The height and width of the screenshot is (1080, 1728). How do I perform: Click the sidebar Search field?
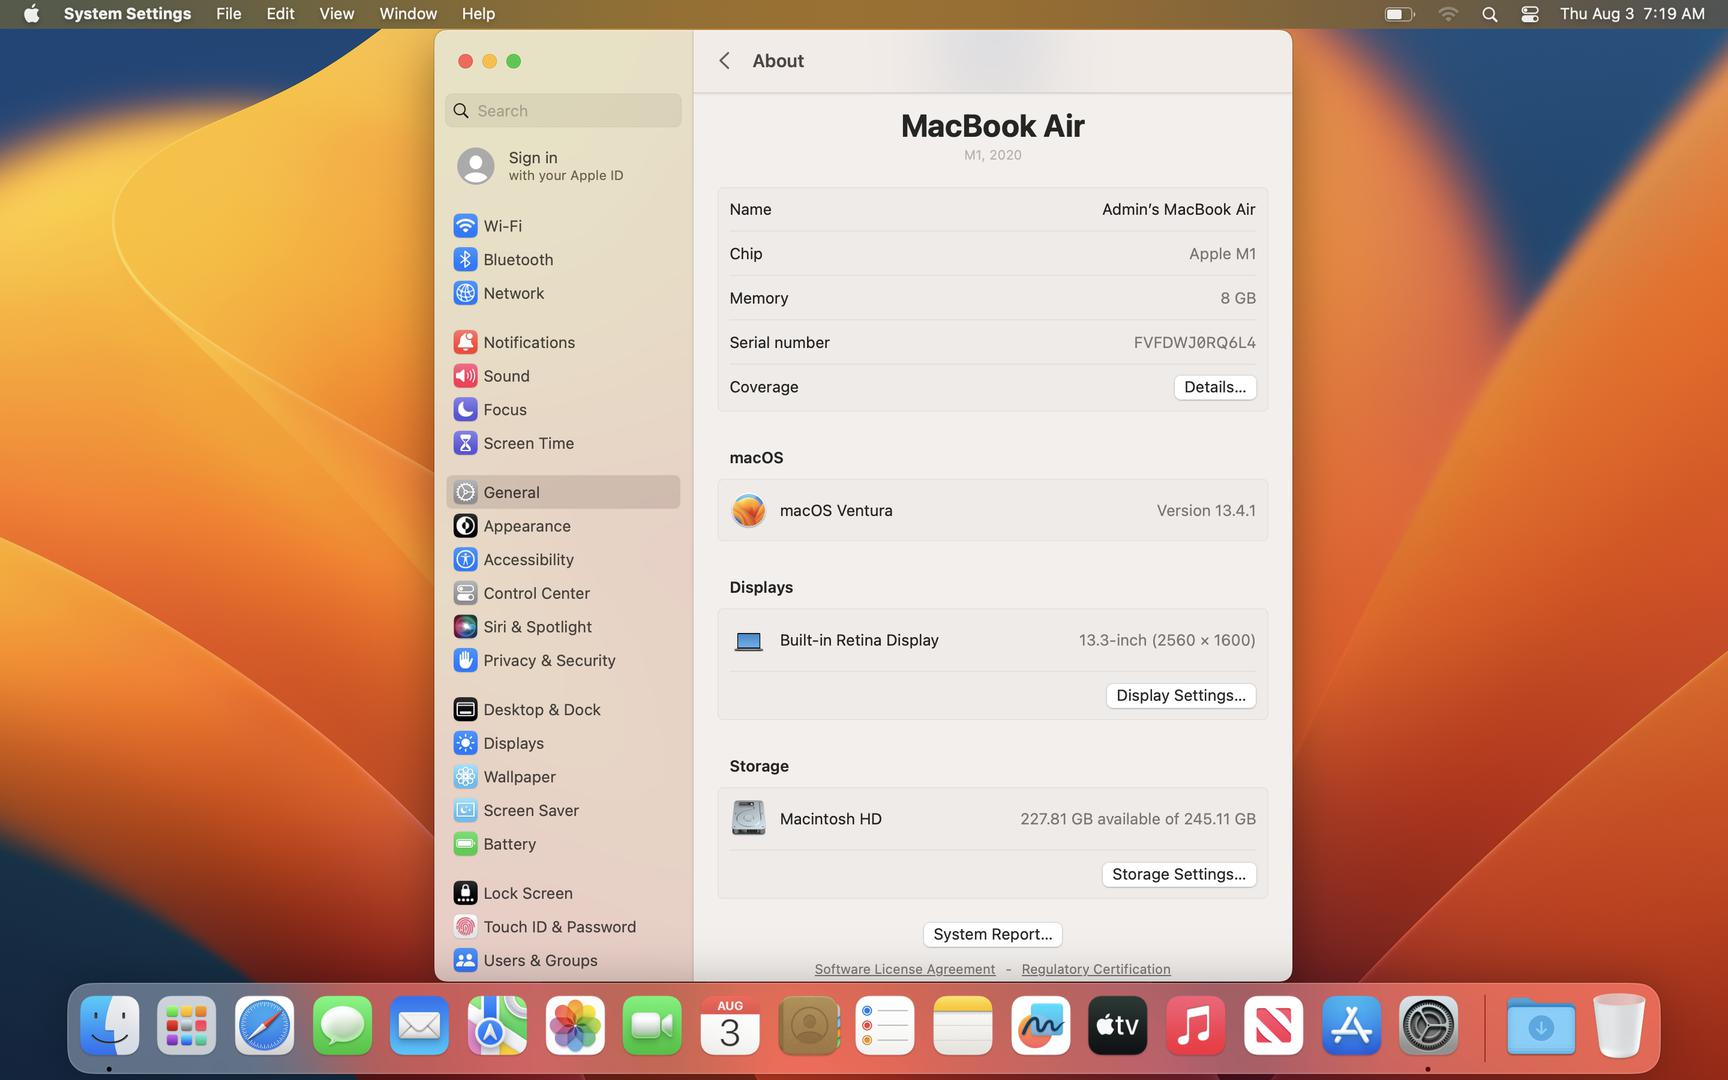click(563, 111)
